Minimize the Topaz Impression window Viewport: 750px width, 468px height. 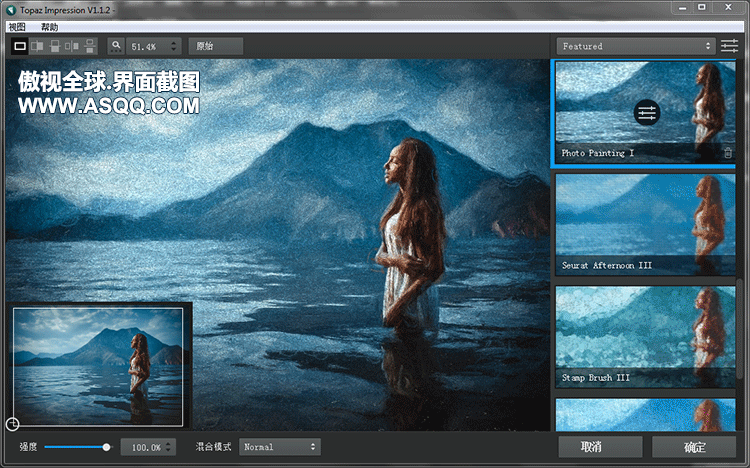[x=682, y=8]
